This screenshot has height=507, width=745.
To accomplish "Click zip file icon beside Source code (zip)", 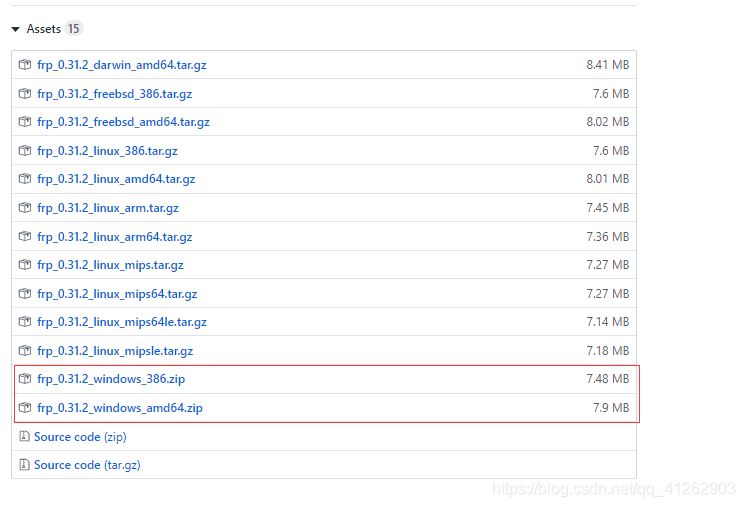I will (24, 436).
